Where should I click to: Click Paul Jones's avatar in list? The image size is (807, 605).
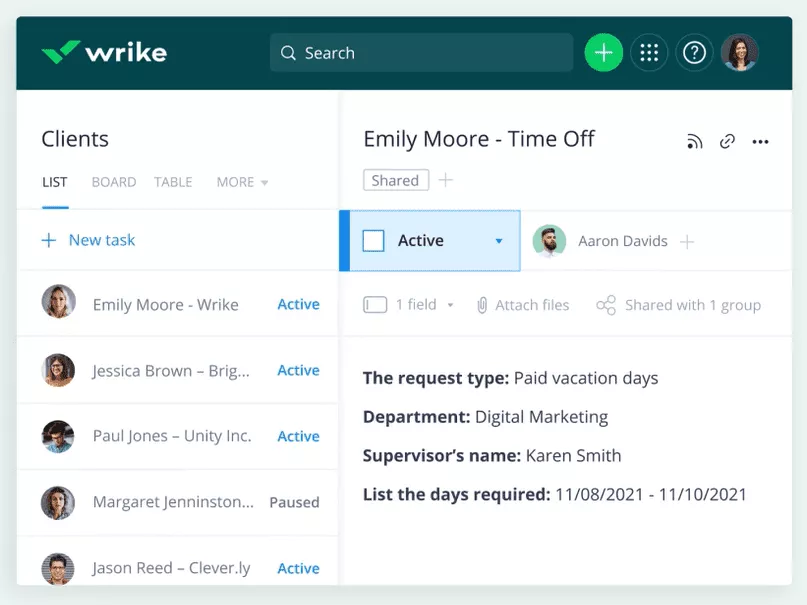tap(58, 436)
